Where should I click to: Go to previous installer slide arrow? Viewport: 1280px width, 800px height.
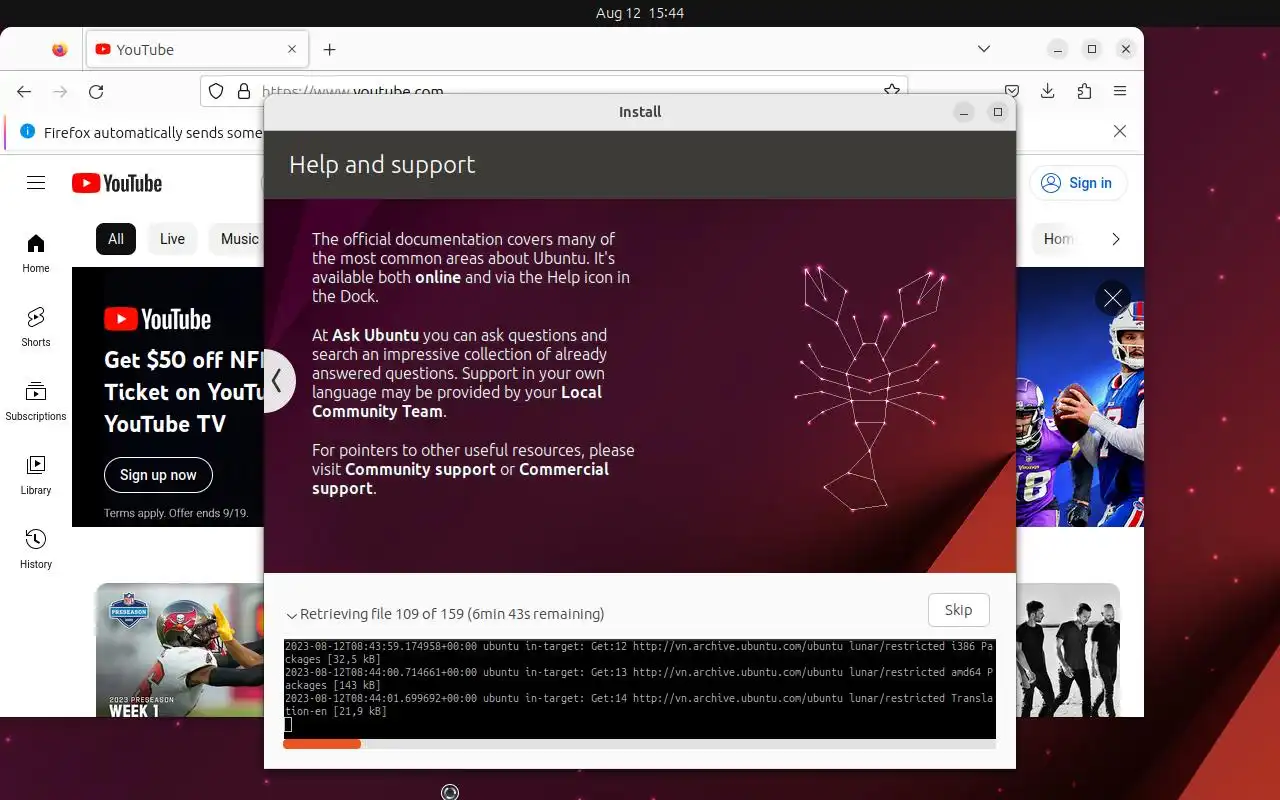click(277, 381)
